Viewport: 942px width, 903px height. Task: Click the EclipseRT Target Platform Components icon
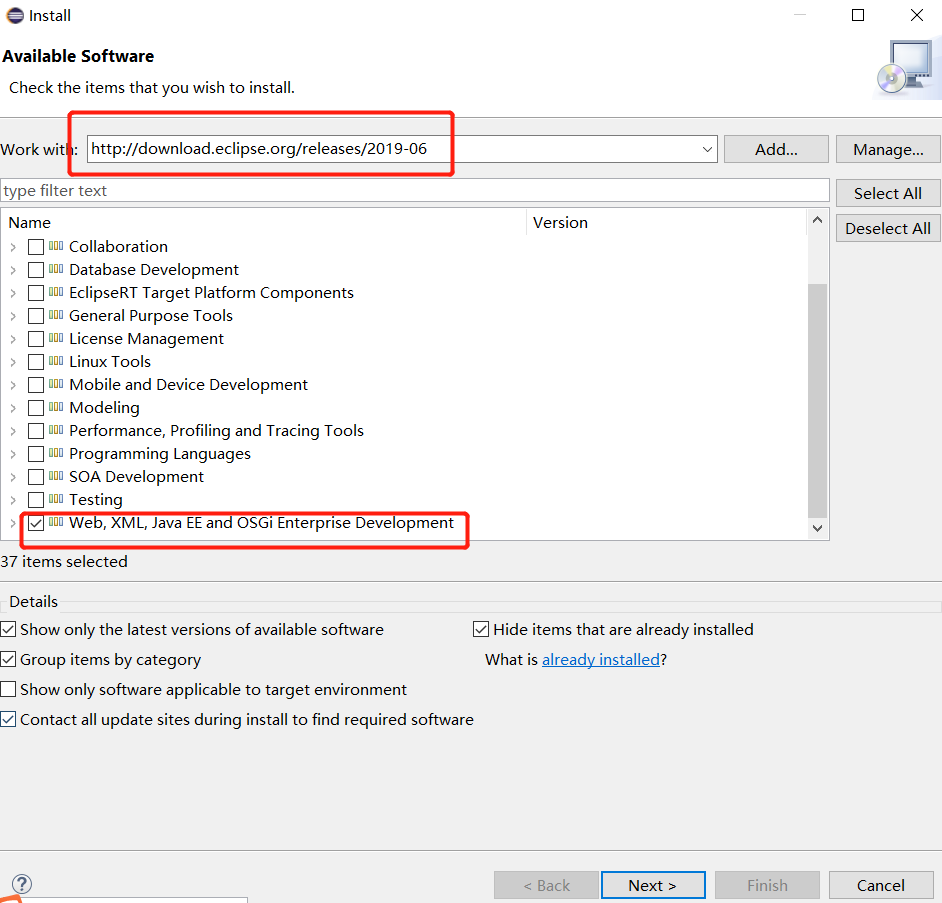[x=56, y=291]
